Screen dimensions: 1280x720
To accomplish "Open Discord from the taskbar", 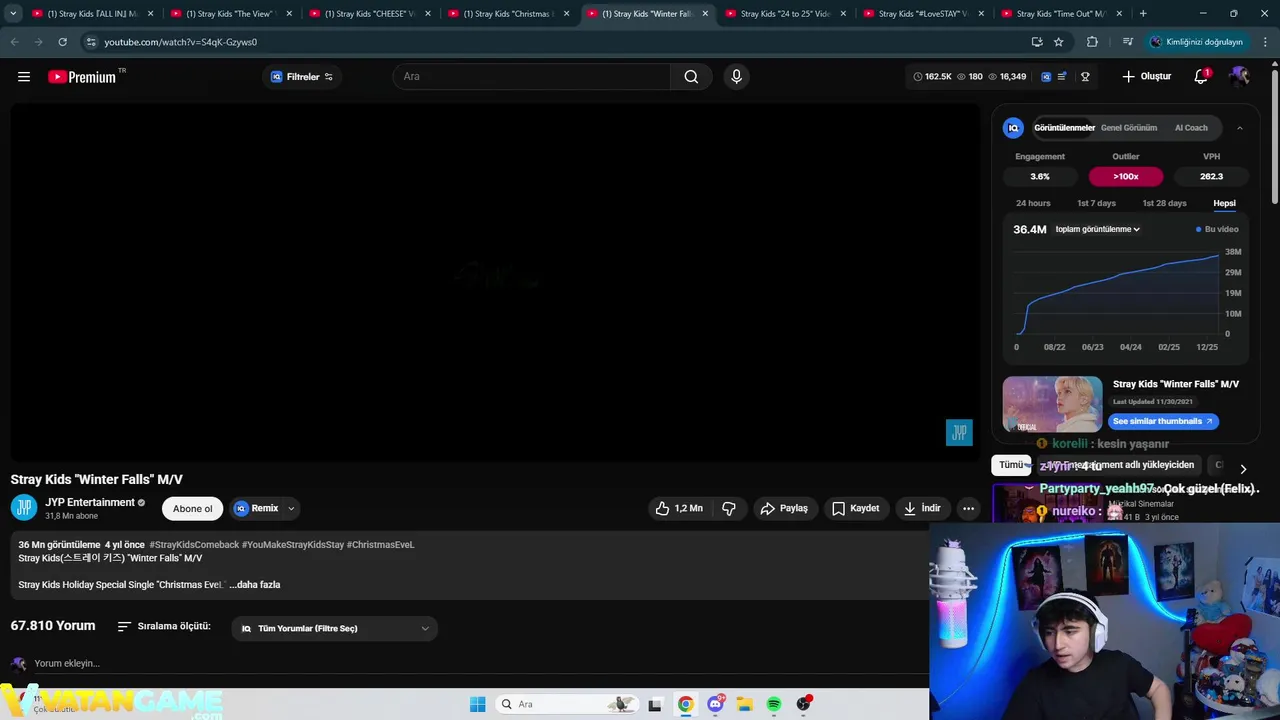I will point(715,704).
